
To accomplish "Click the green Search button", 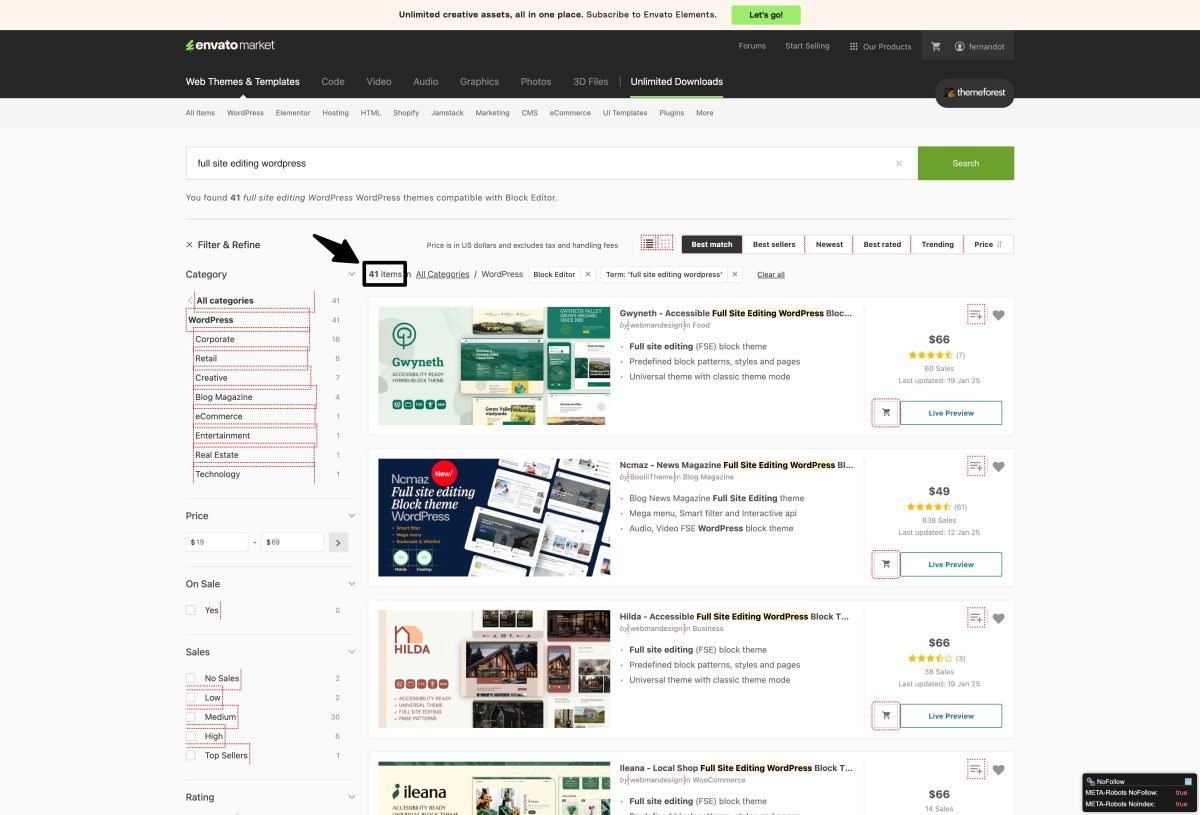I will (965, 162).
